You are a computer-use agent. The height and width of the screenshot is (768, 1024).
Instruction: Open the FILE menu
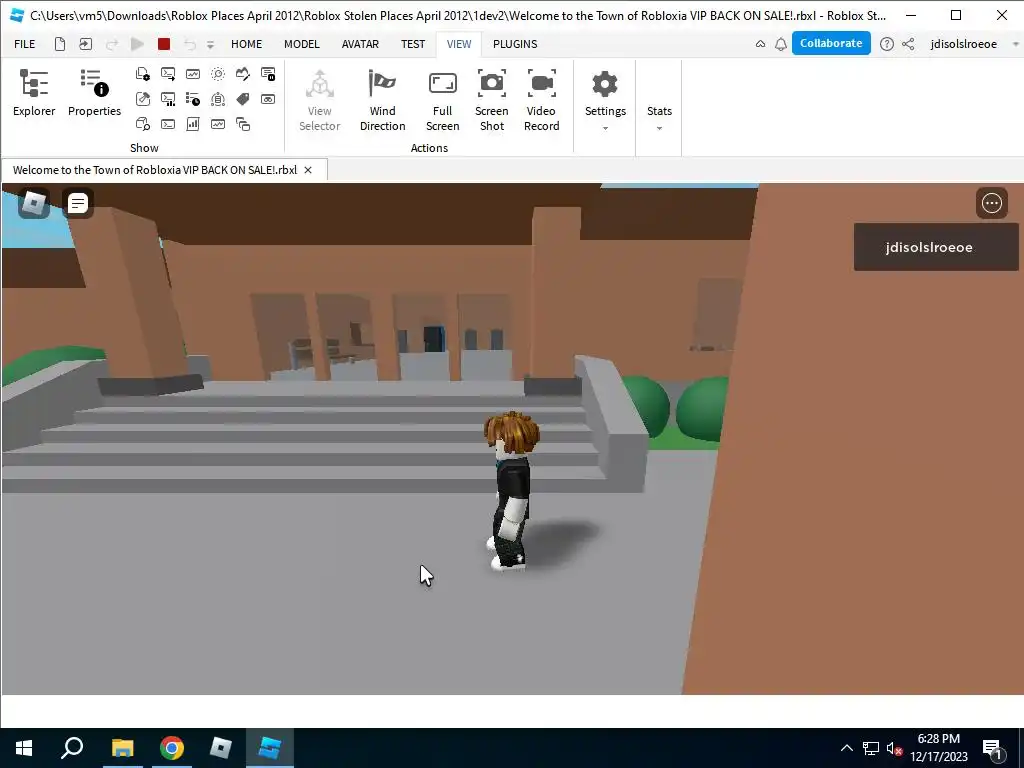coord(25,44)
